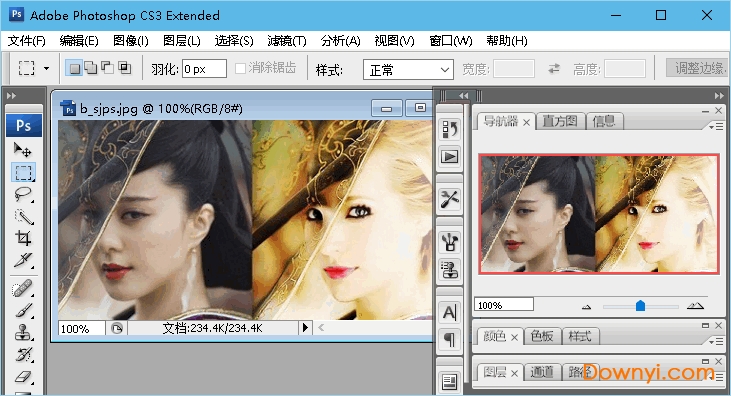Open the 图像(I) menu
The image size is (731, 396).
click(x=131, y=41)
